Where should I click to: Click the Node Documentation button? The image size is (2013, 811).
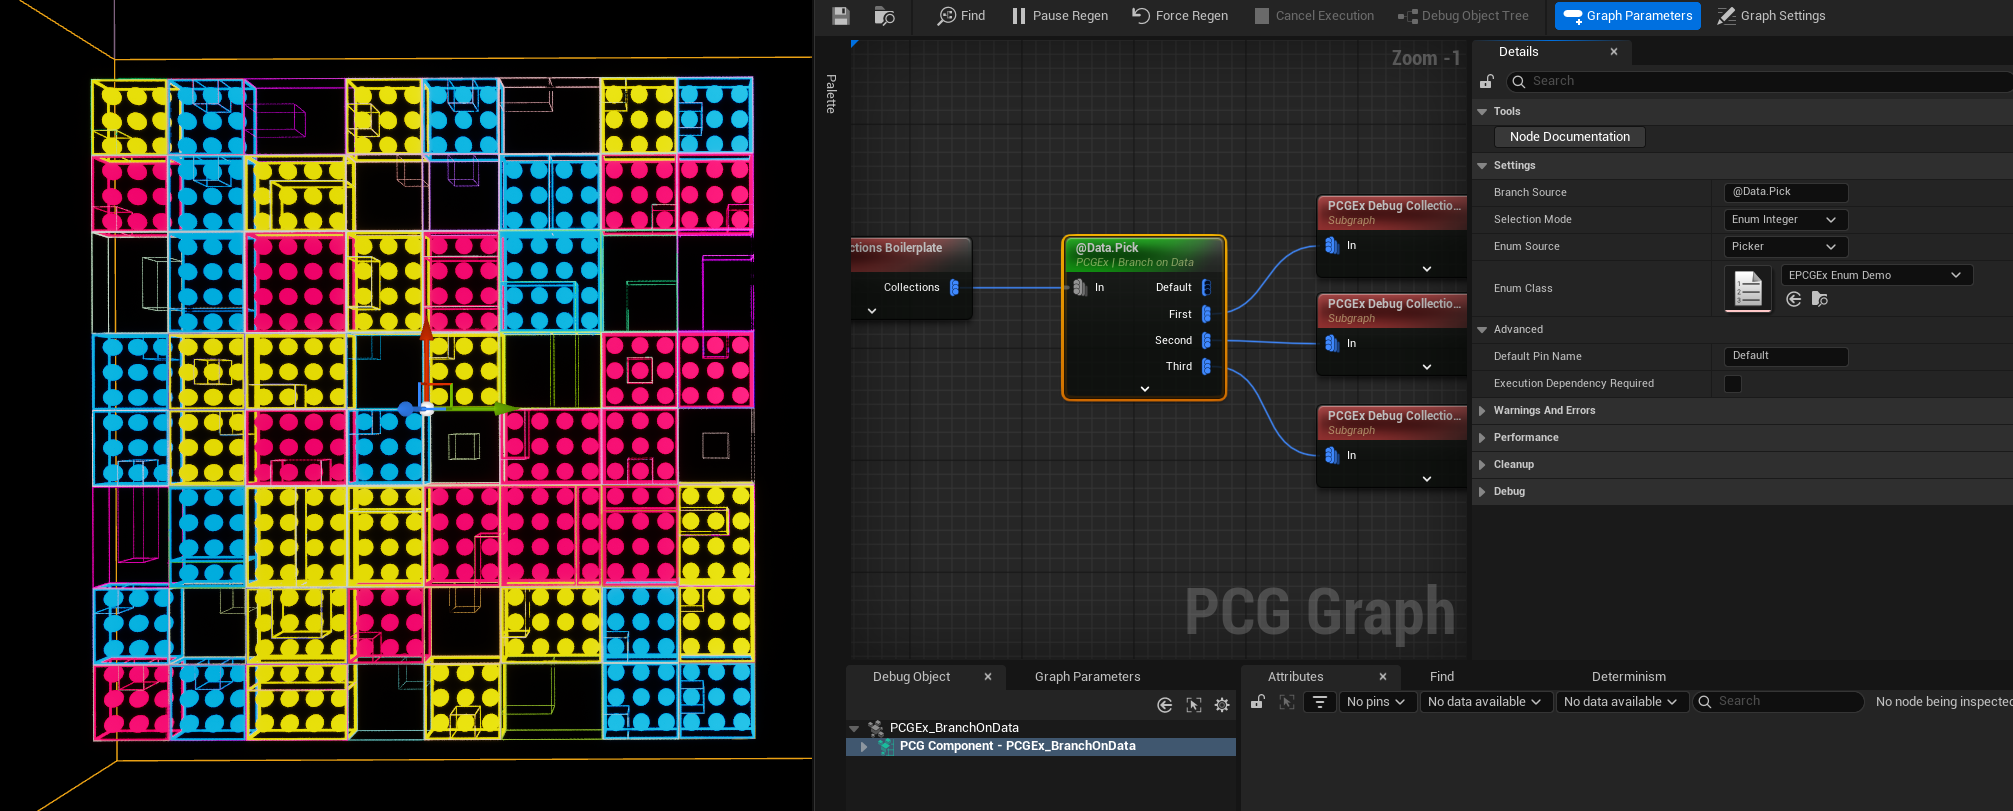(1569, 137)
